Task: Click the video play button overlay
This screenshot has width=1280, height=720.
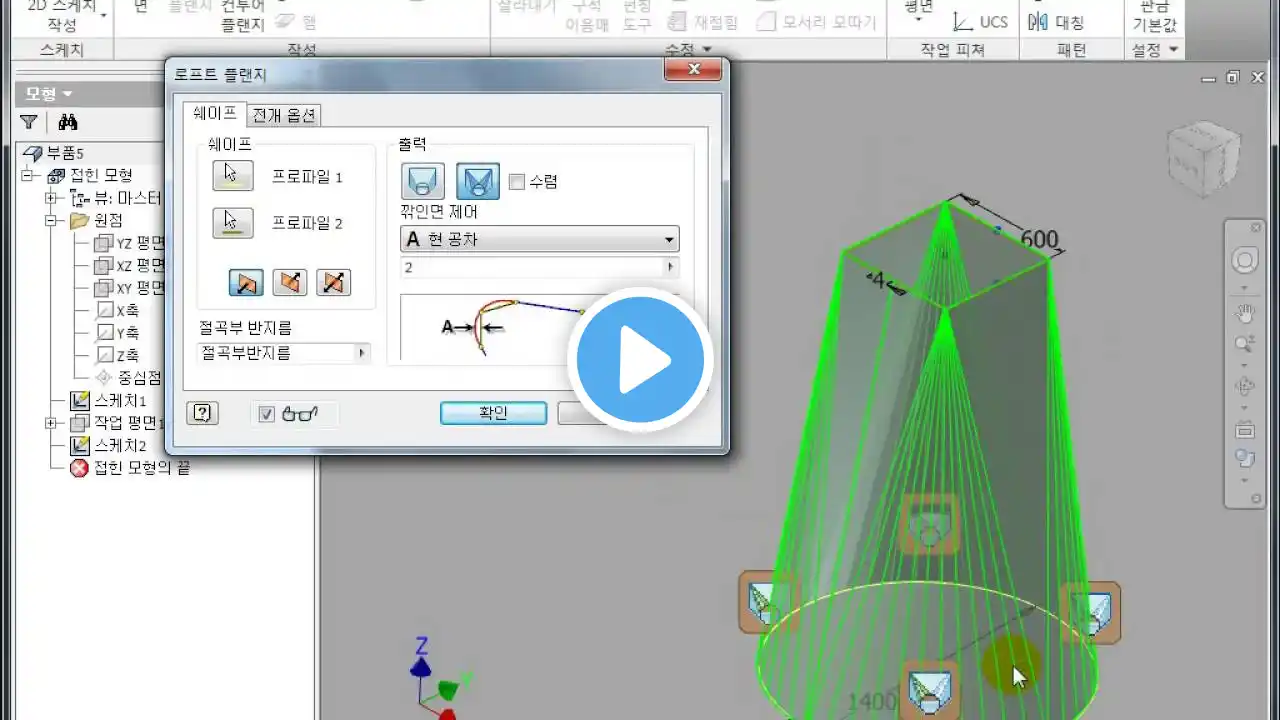Action: point(640,360)
